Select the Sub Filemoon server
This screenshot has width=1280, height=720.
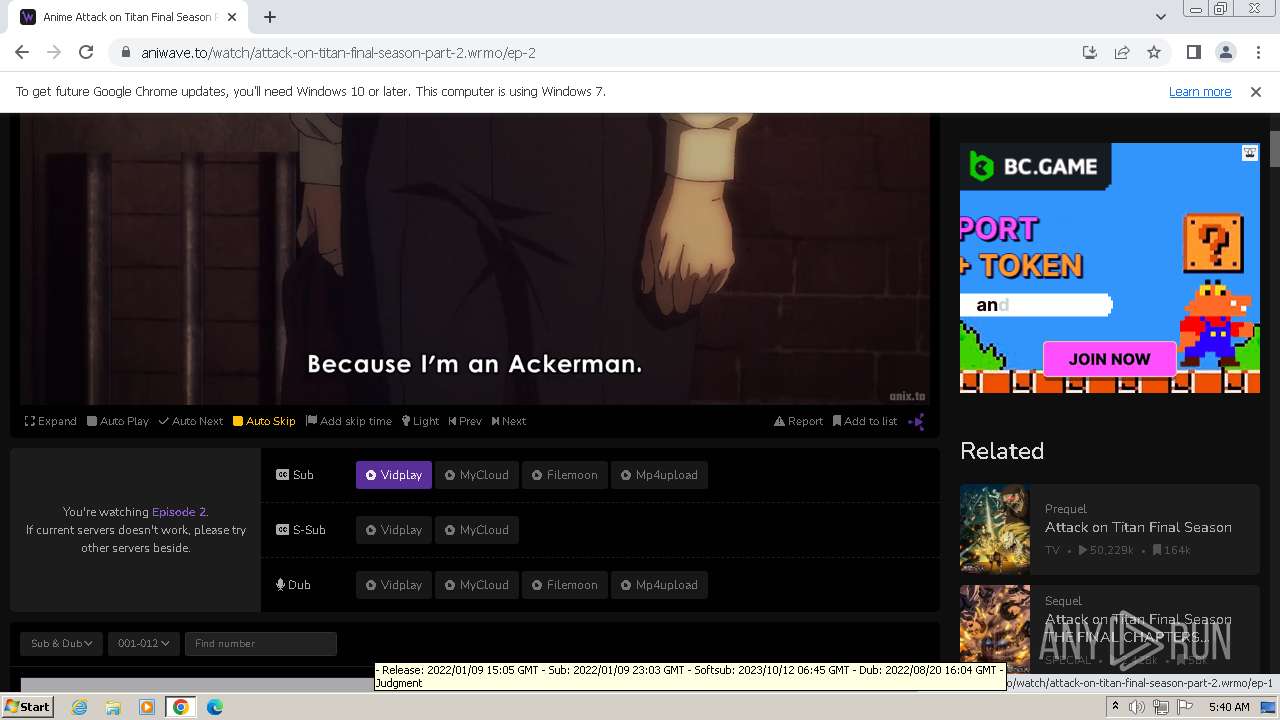click(564, 475)
